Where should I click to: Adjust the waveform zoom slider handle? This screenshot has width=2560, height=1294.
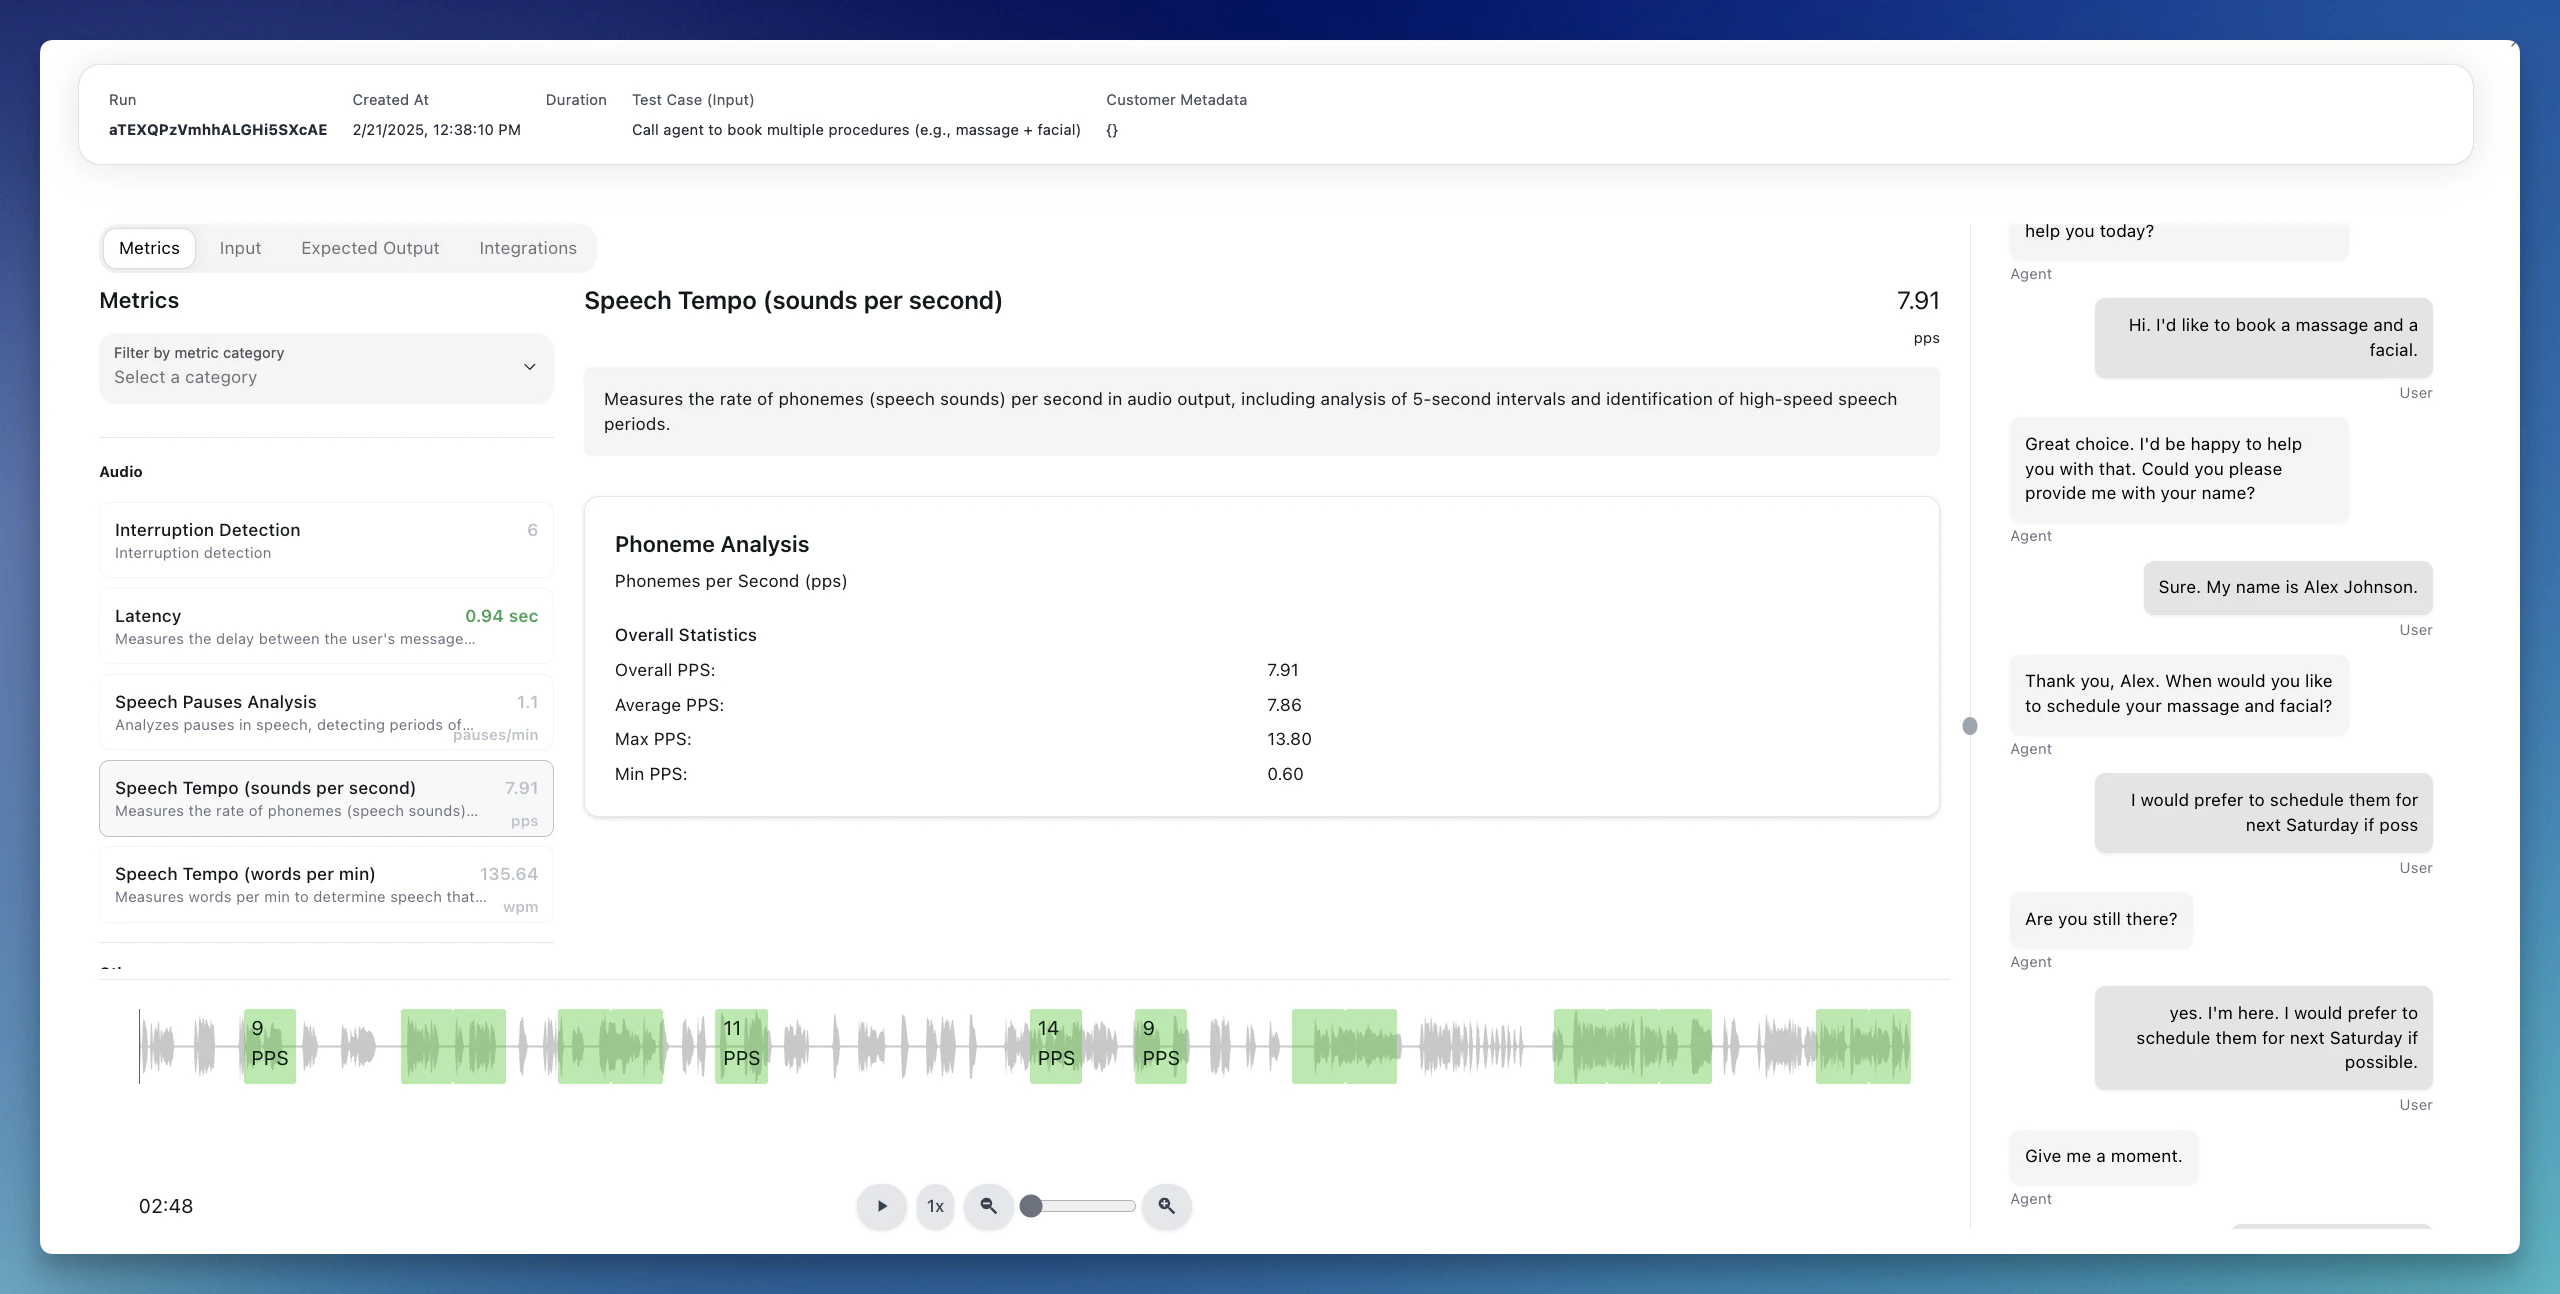point(1031,1206)
